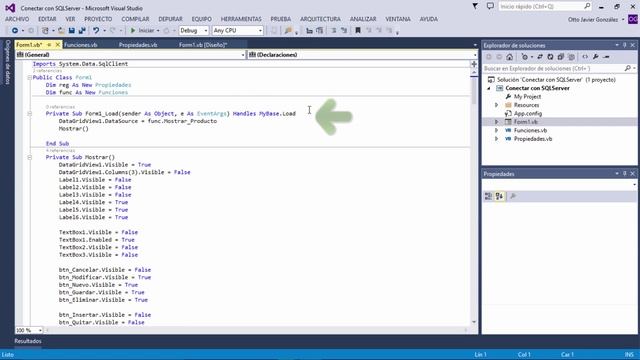The height and width of the screenshot is (360, 640).
Task: Click the View Code icon in Solution Explorer
Action: (585, 57)
